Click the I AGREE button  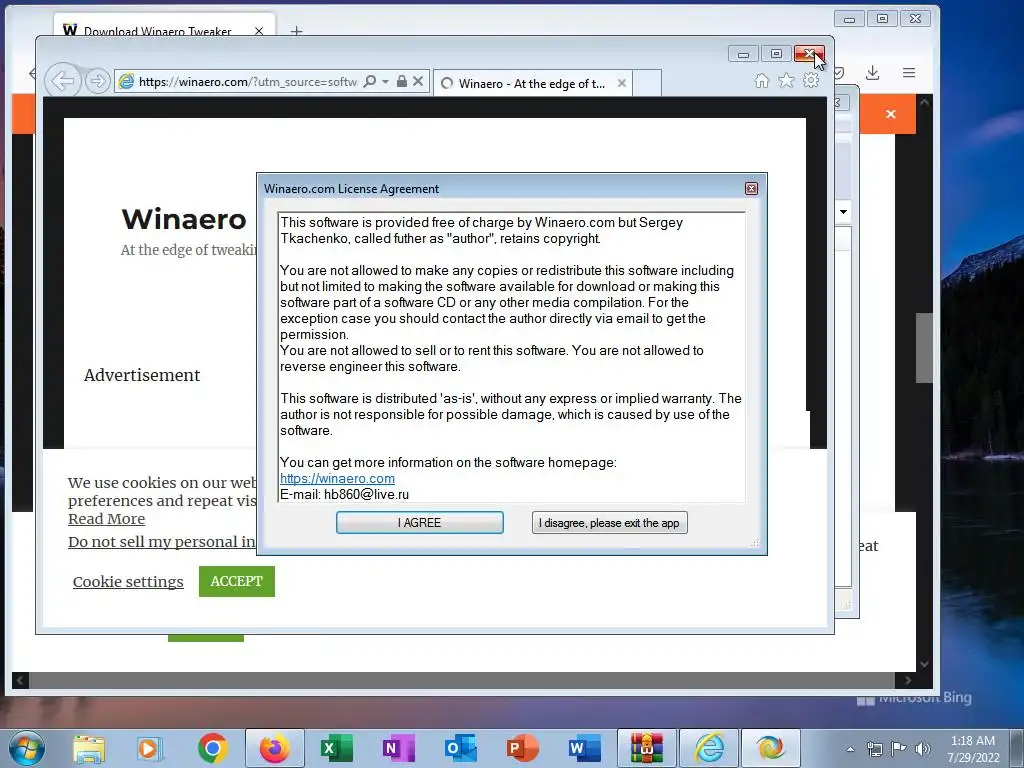coord(419,522)
